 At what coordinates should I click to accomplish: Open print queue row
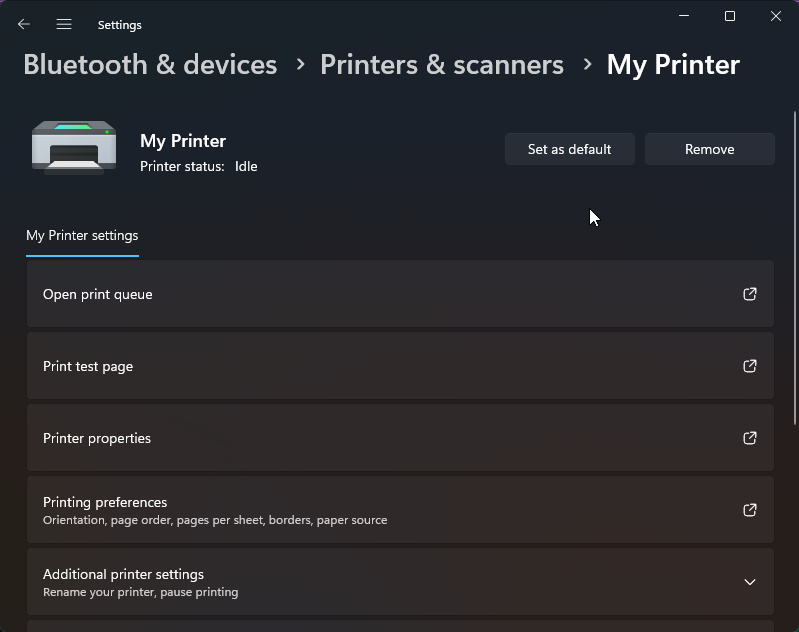400,294
